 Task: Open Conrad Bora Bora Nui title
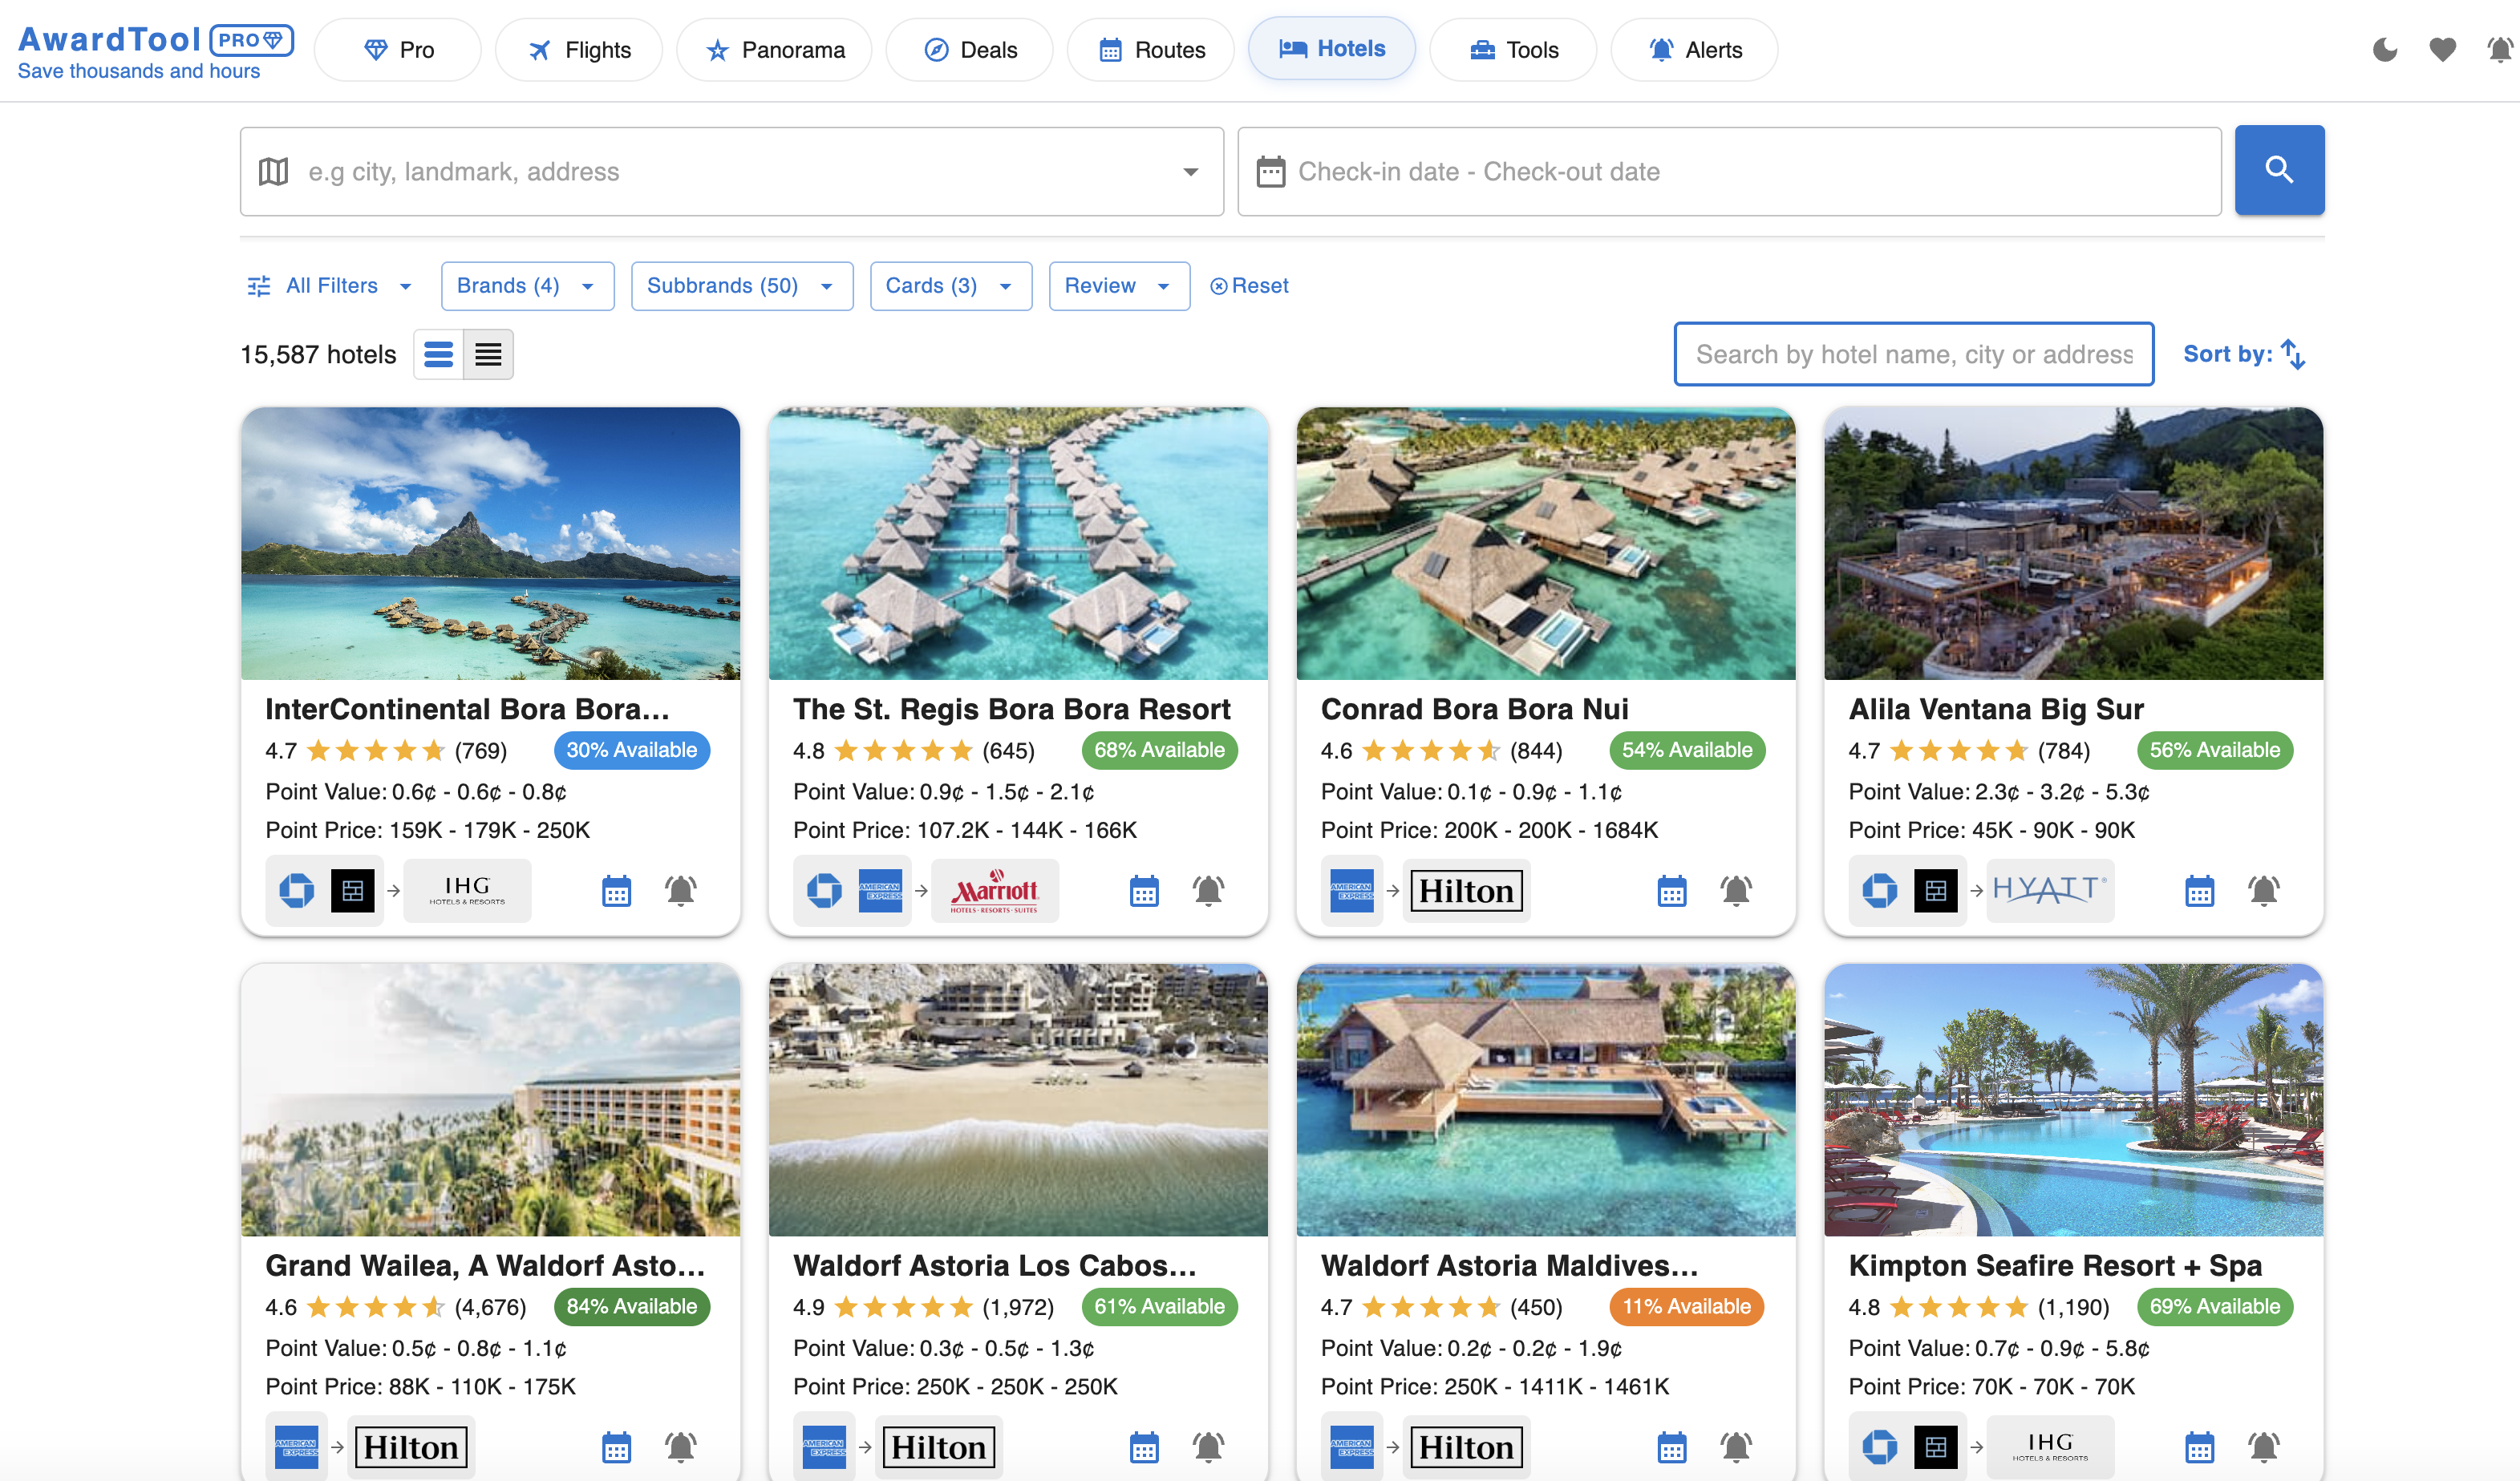pyautogui.click(x=1474, y=709)
